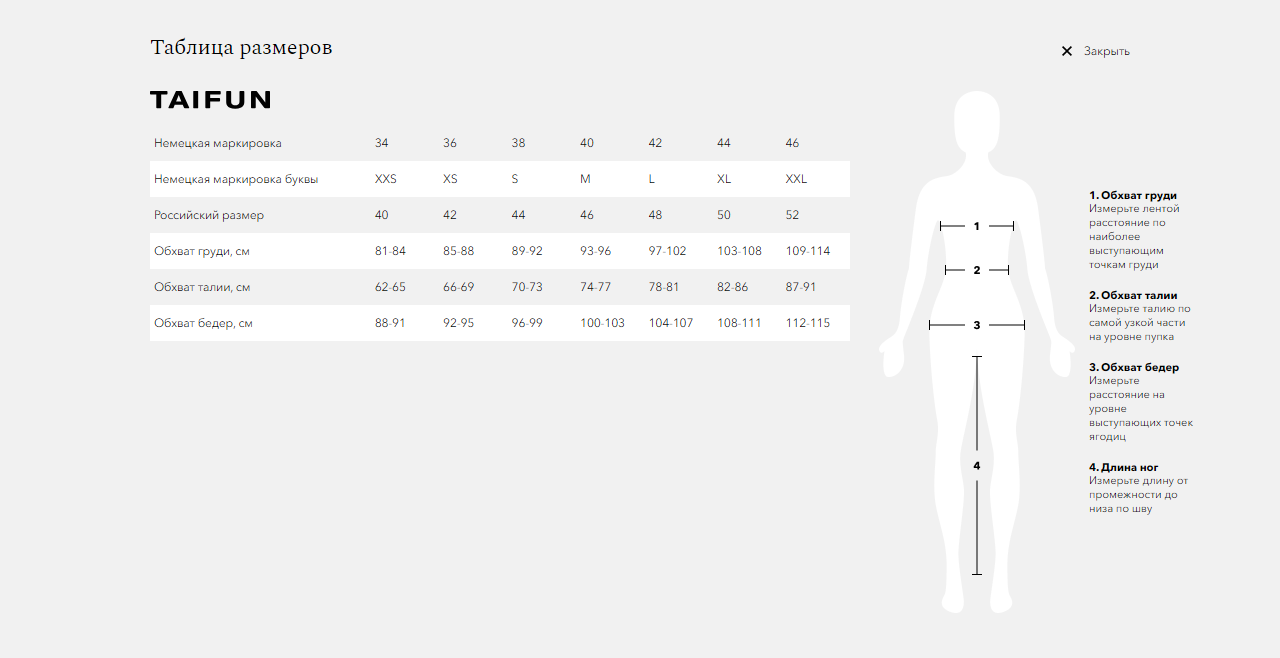1280x658 pixels.
Task: Click the Таблица размеров heading
Action: pos(241,47)
